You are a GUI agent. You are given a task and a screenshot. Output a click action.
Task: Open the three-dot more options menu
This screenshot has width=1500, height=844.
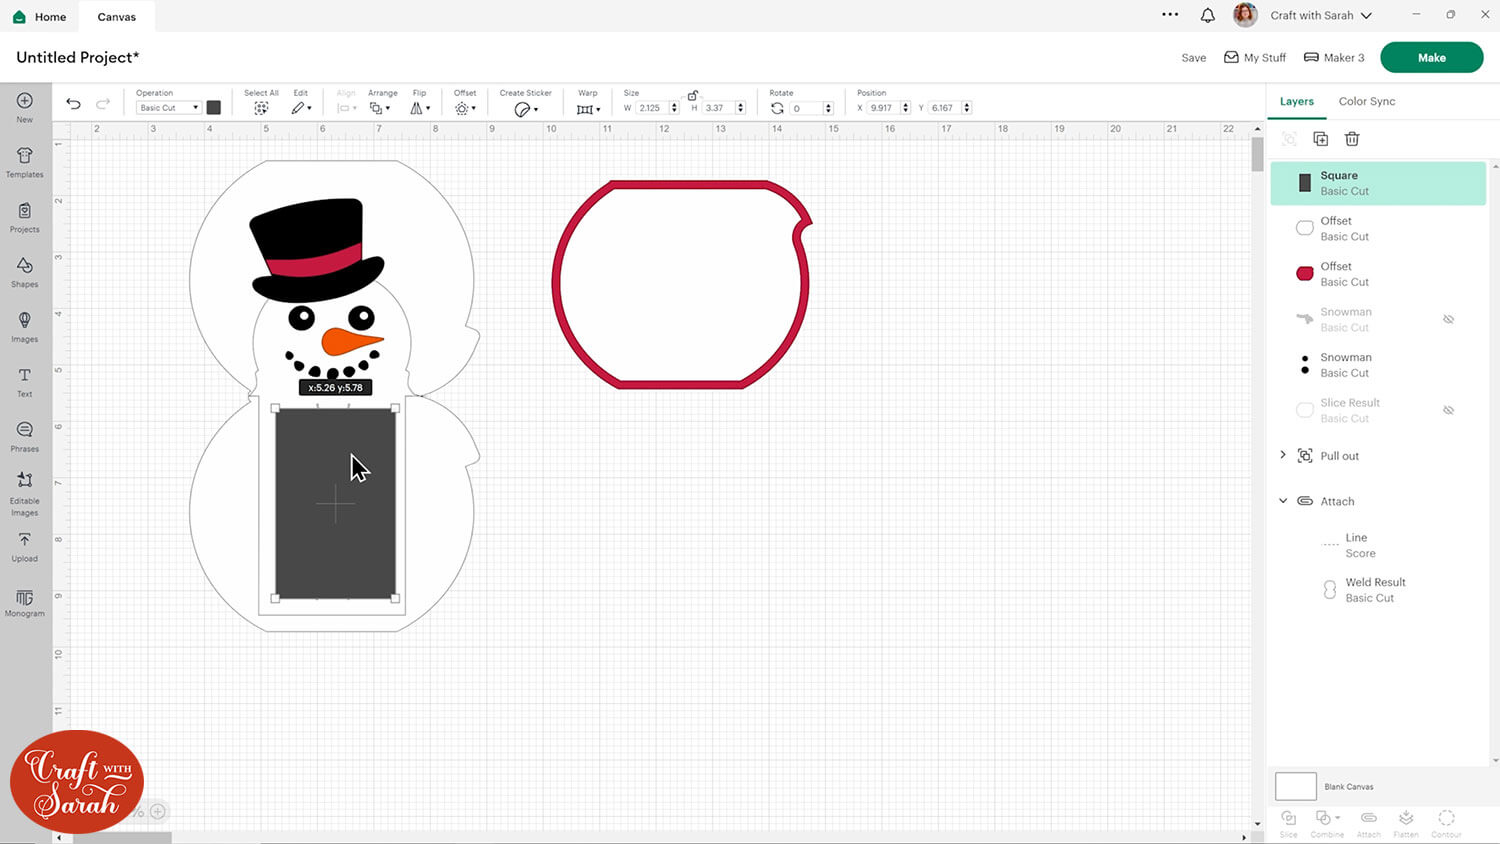coord(1170,15)
